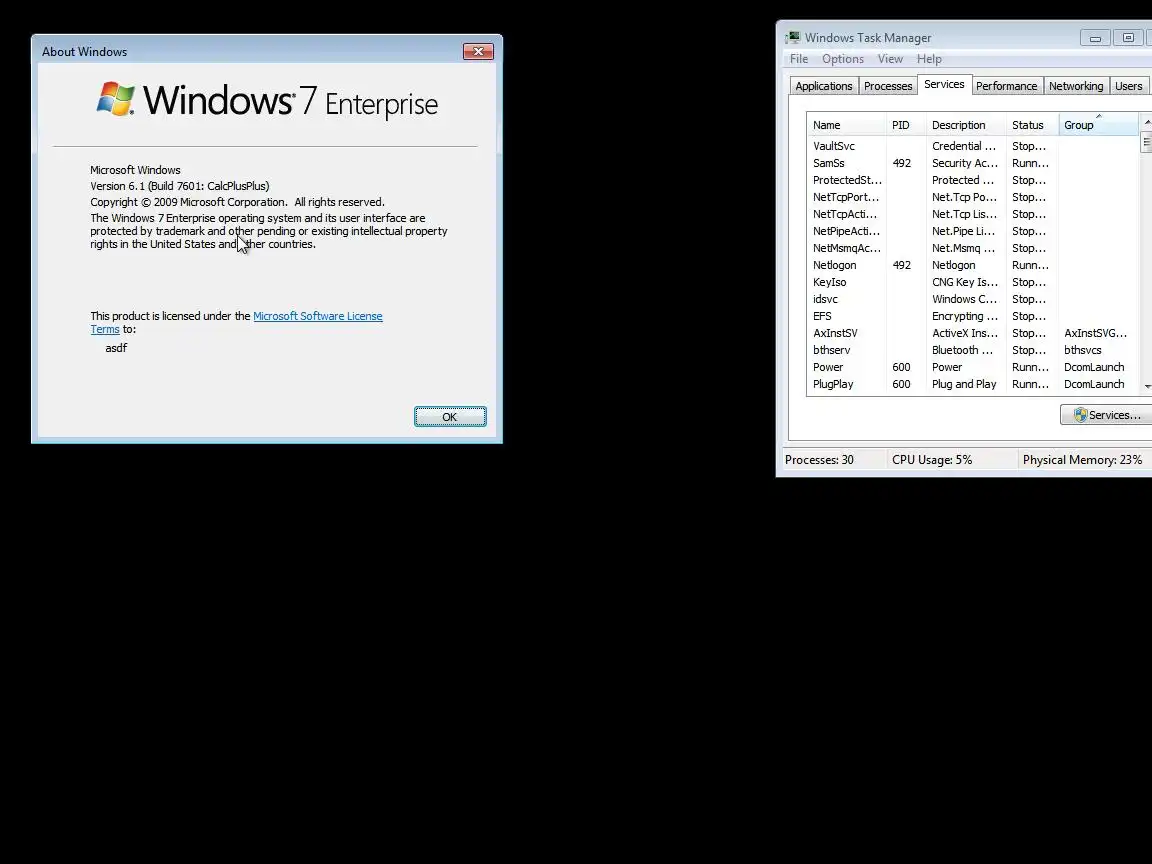Screen dimensions: 1152x864
Task: Click Plug and Play description cell
Action: tap(964, 384)
